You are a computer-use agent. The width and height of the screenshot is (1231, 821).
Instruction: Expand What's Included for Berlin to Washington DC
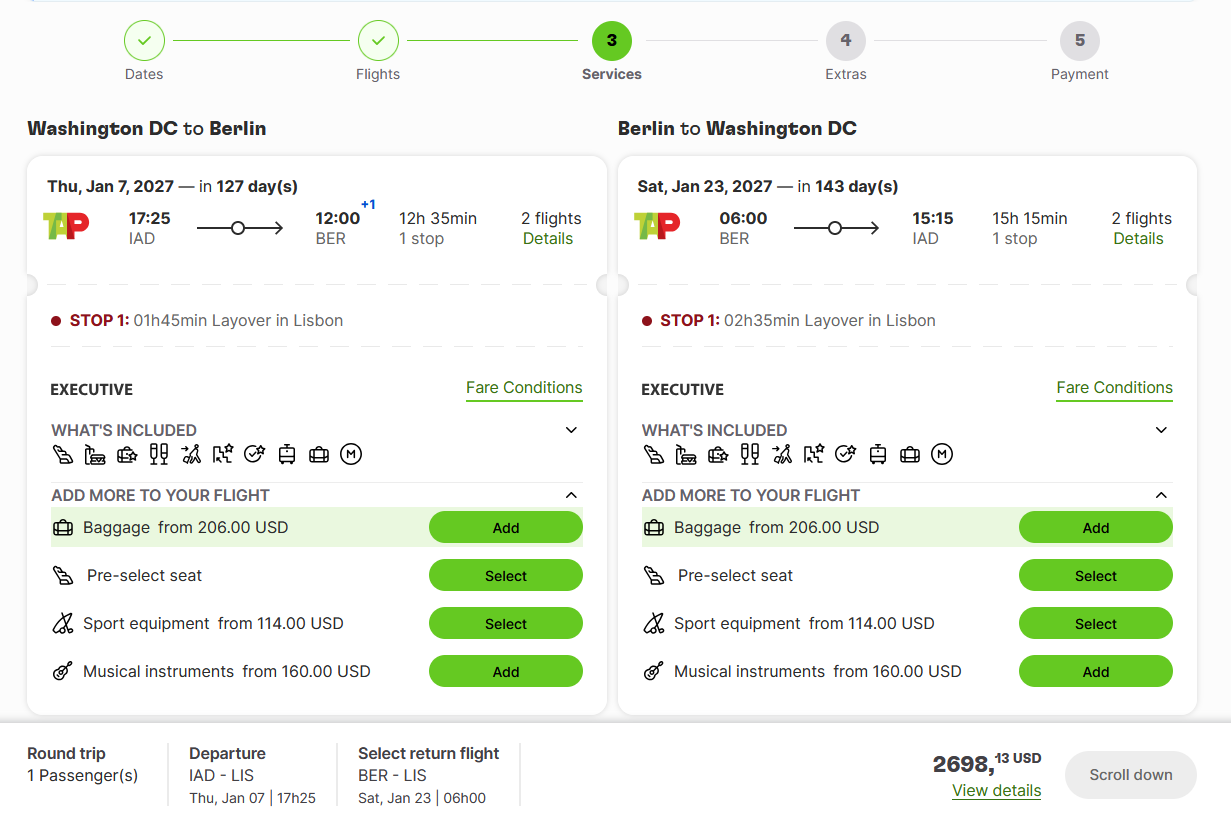coord(1161,430)
